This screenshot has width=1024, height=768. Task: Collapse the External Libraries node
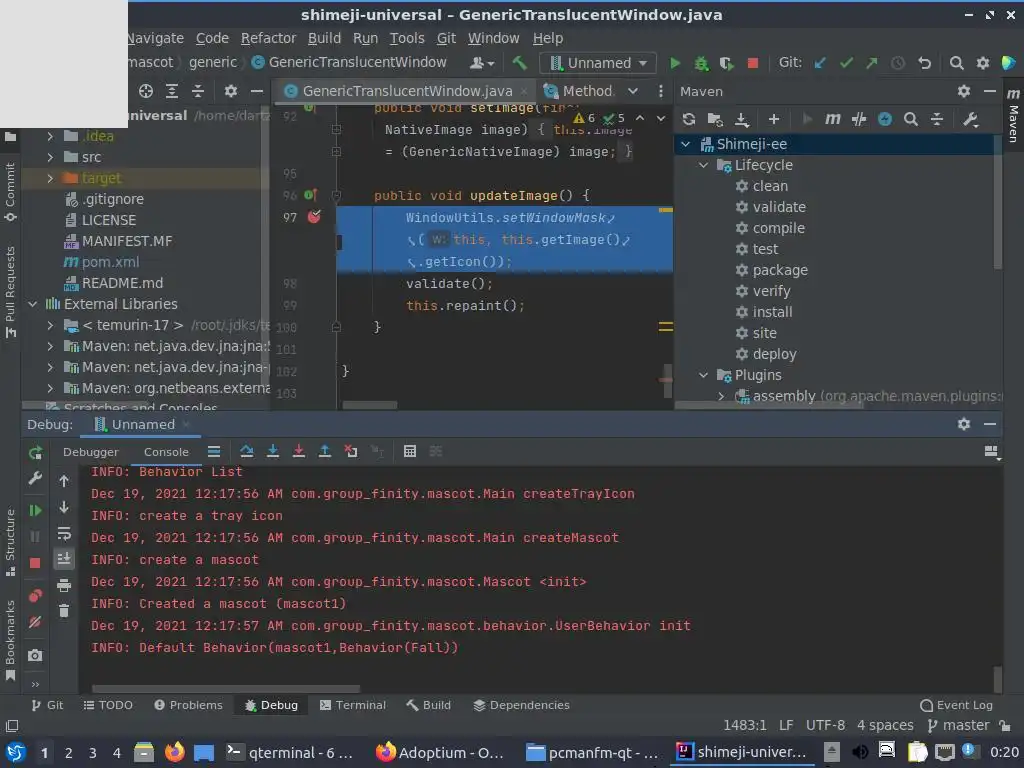33,304
